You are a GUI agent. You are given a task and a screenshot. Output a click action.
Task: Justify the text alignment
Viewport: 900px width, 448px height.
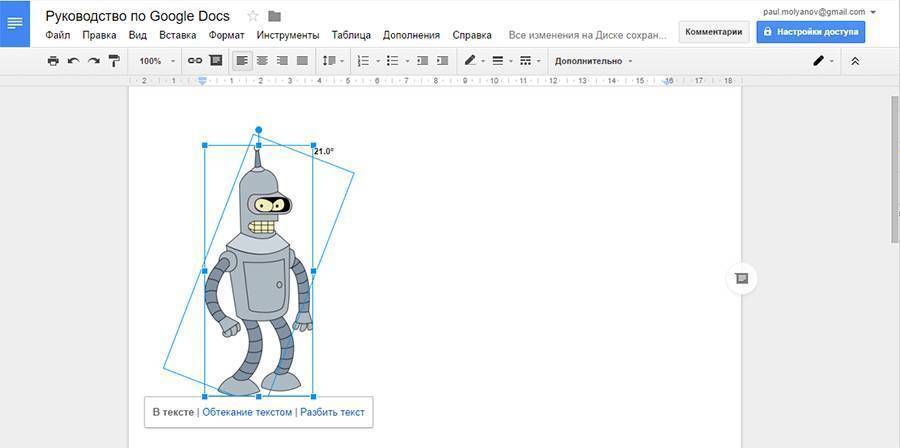[x=302, y=61]
